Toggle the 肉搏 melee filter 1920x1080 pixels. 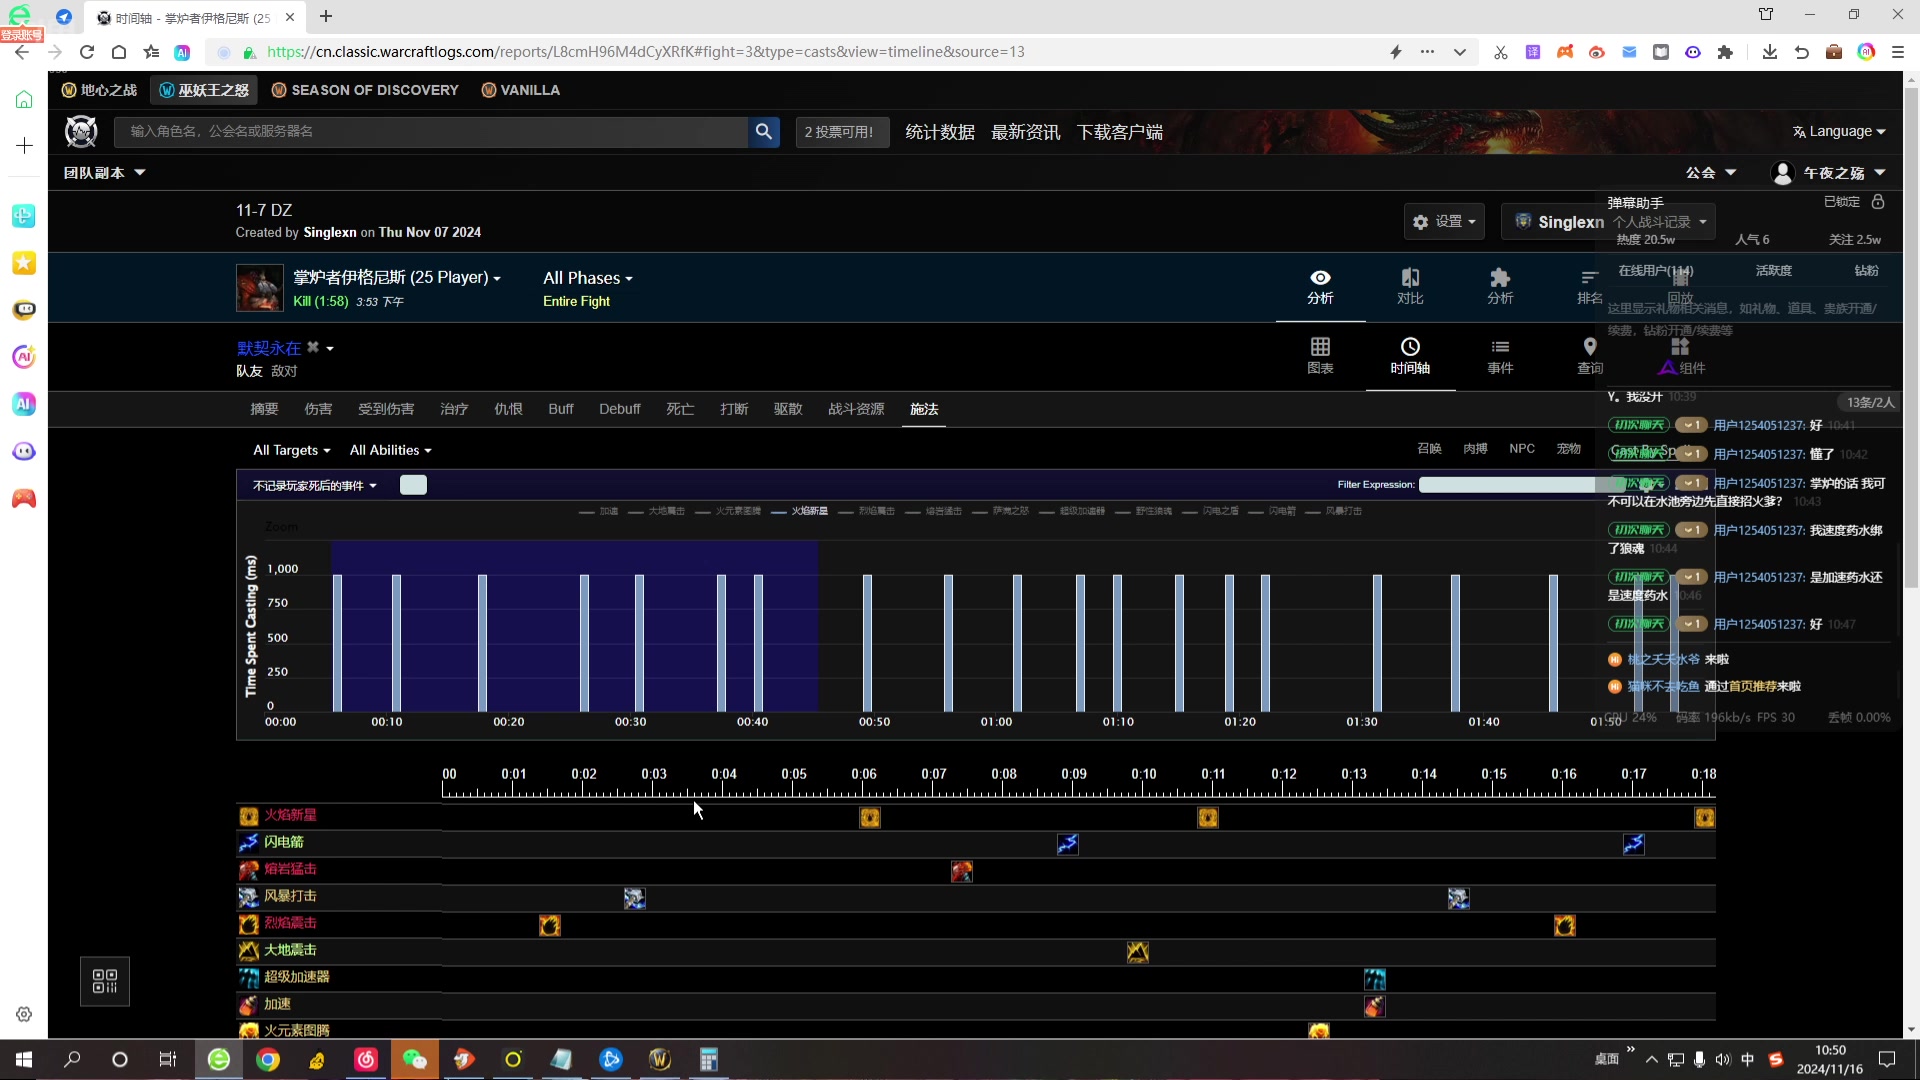tap(1475, 449)
